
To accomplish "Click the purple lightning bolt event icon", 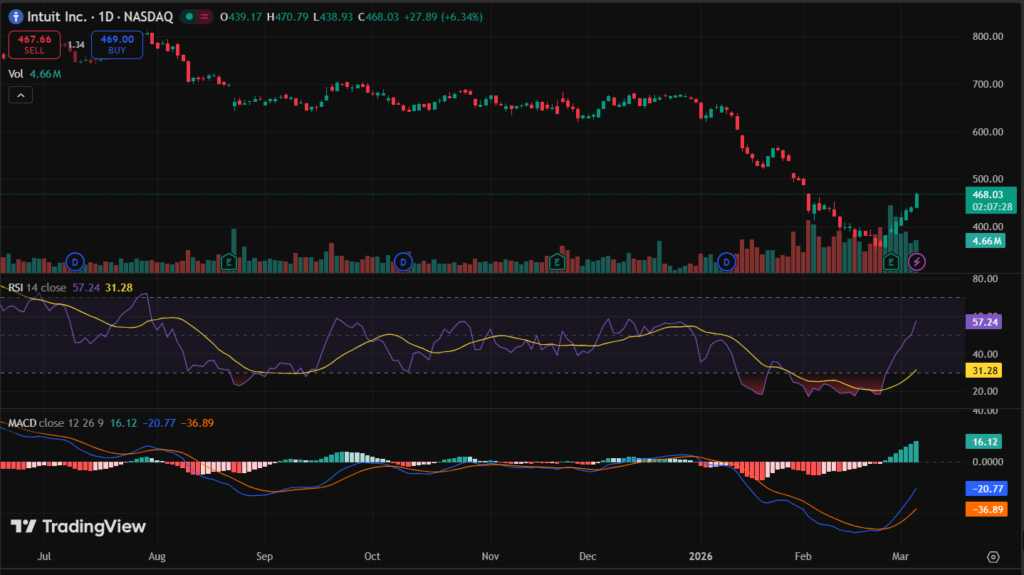I will click(917, 262).
